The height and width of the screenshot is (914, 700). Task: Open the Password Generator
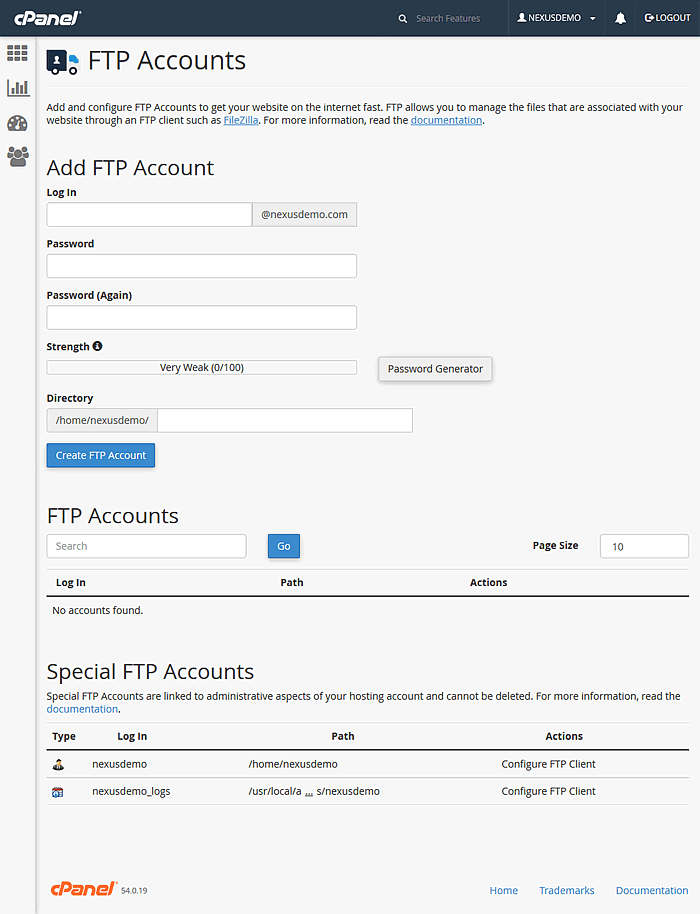coord(435,369)
